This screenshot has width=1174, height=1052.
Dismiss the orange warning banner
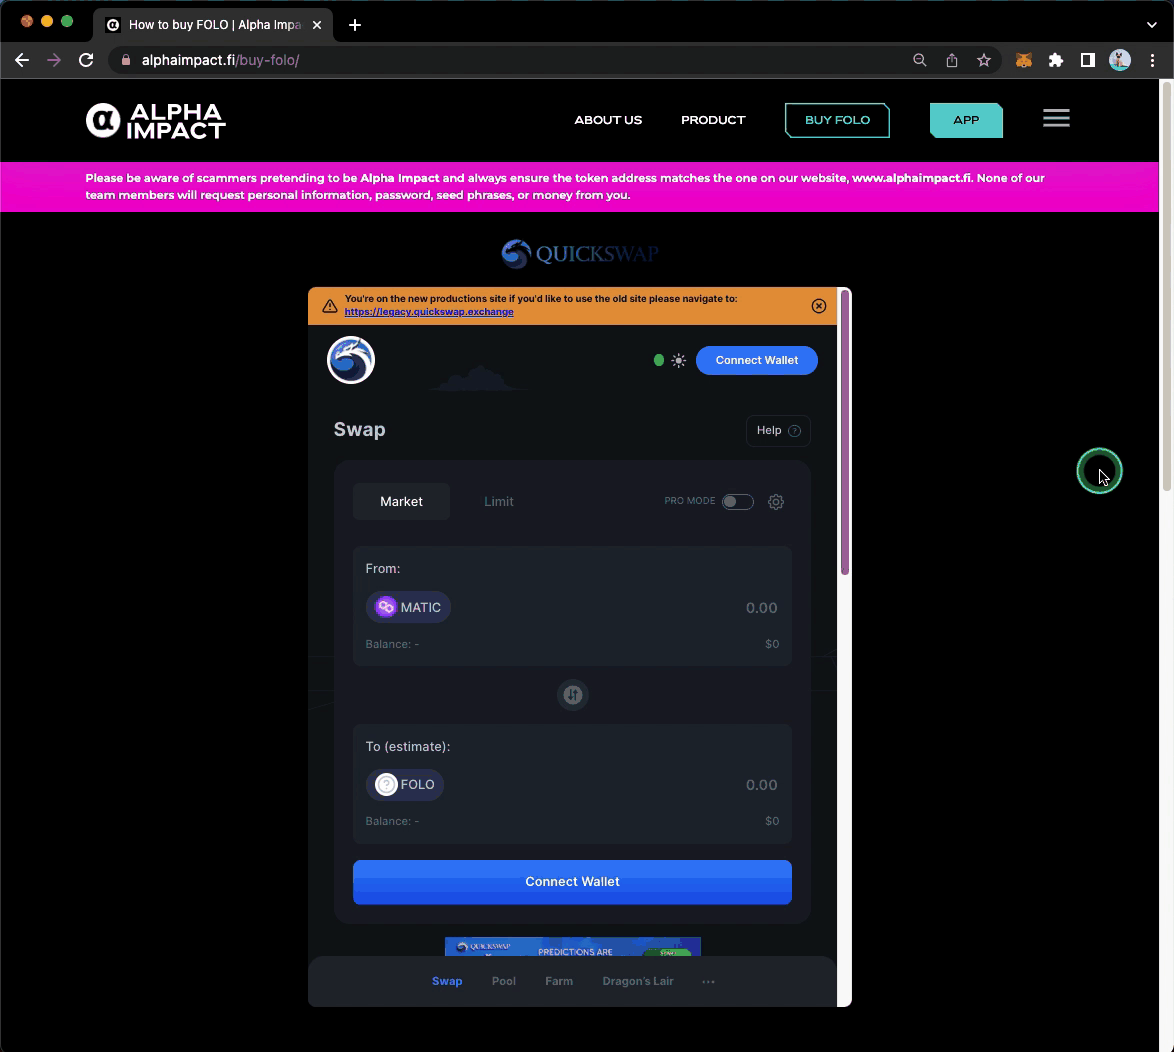coord(818,305)
